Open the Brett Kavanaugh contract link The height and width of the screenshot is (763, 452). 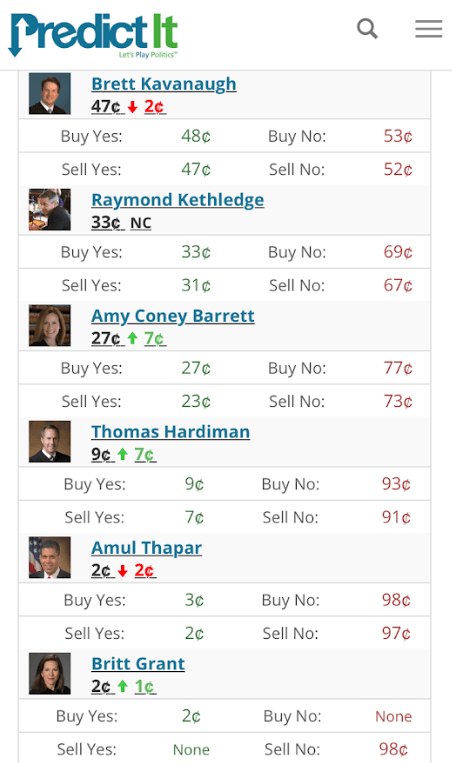tap(164, 84)
